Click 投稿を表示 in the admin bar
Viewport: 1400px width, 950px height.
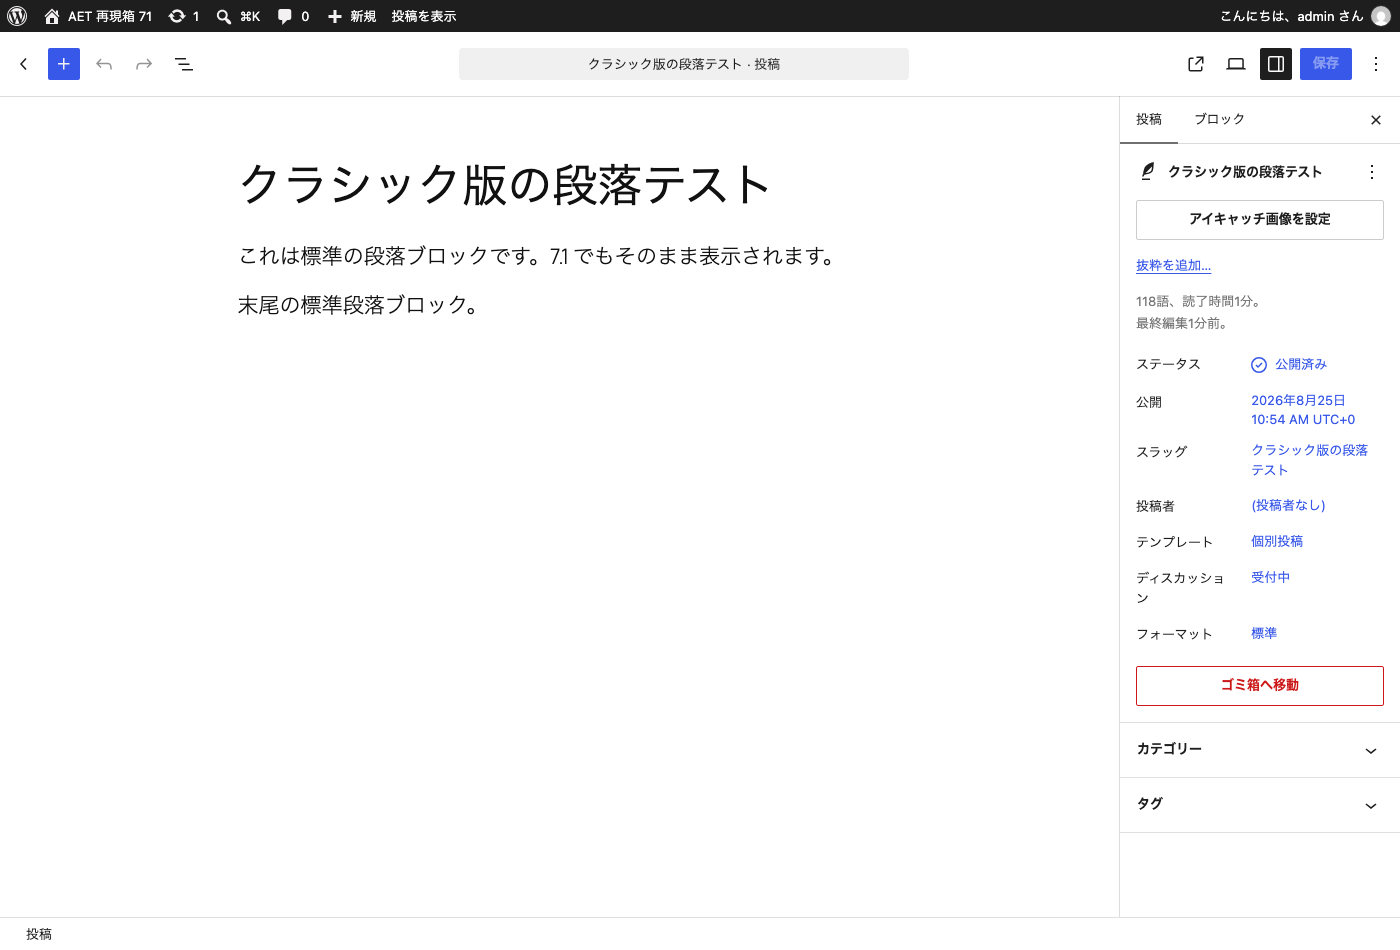click(424, 16)
